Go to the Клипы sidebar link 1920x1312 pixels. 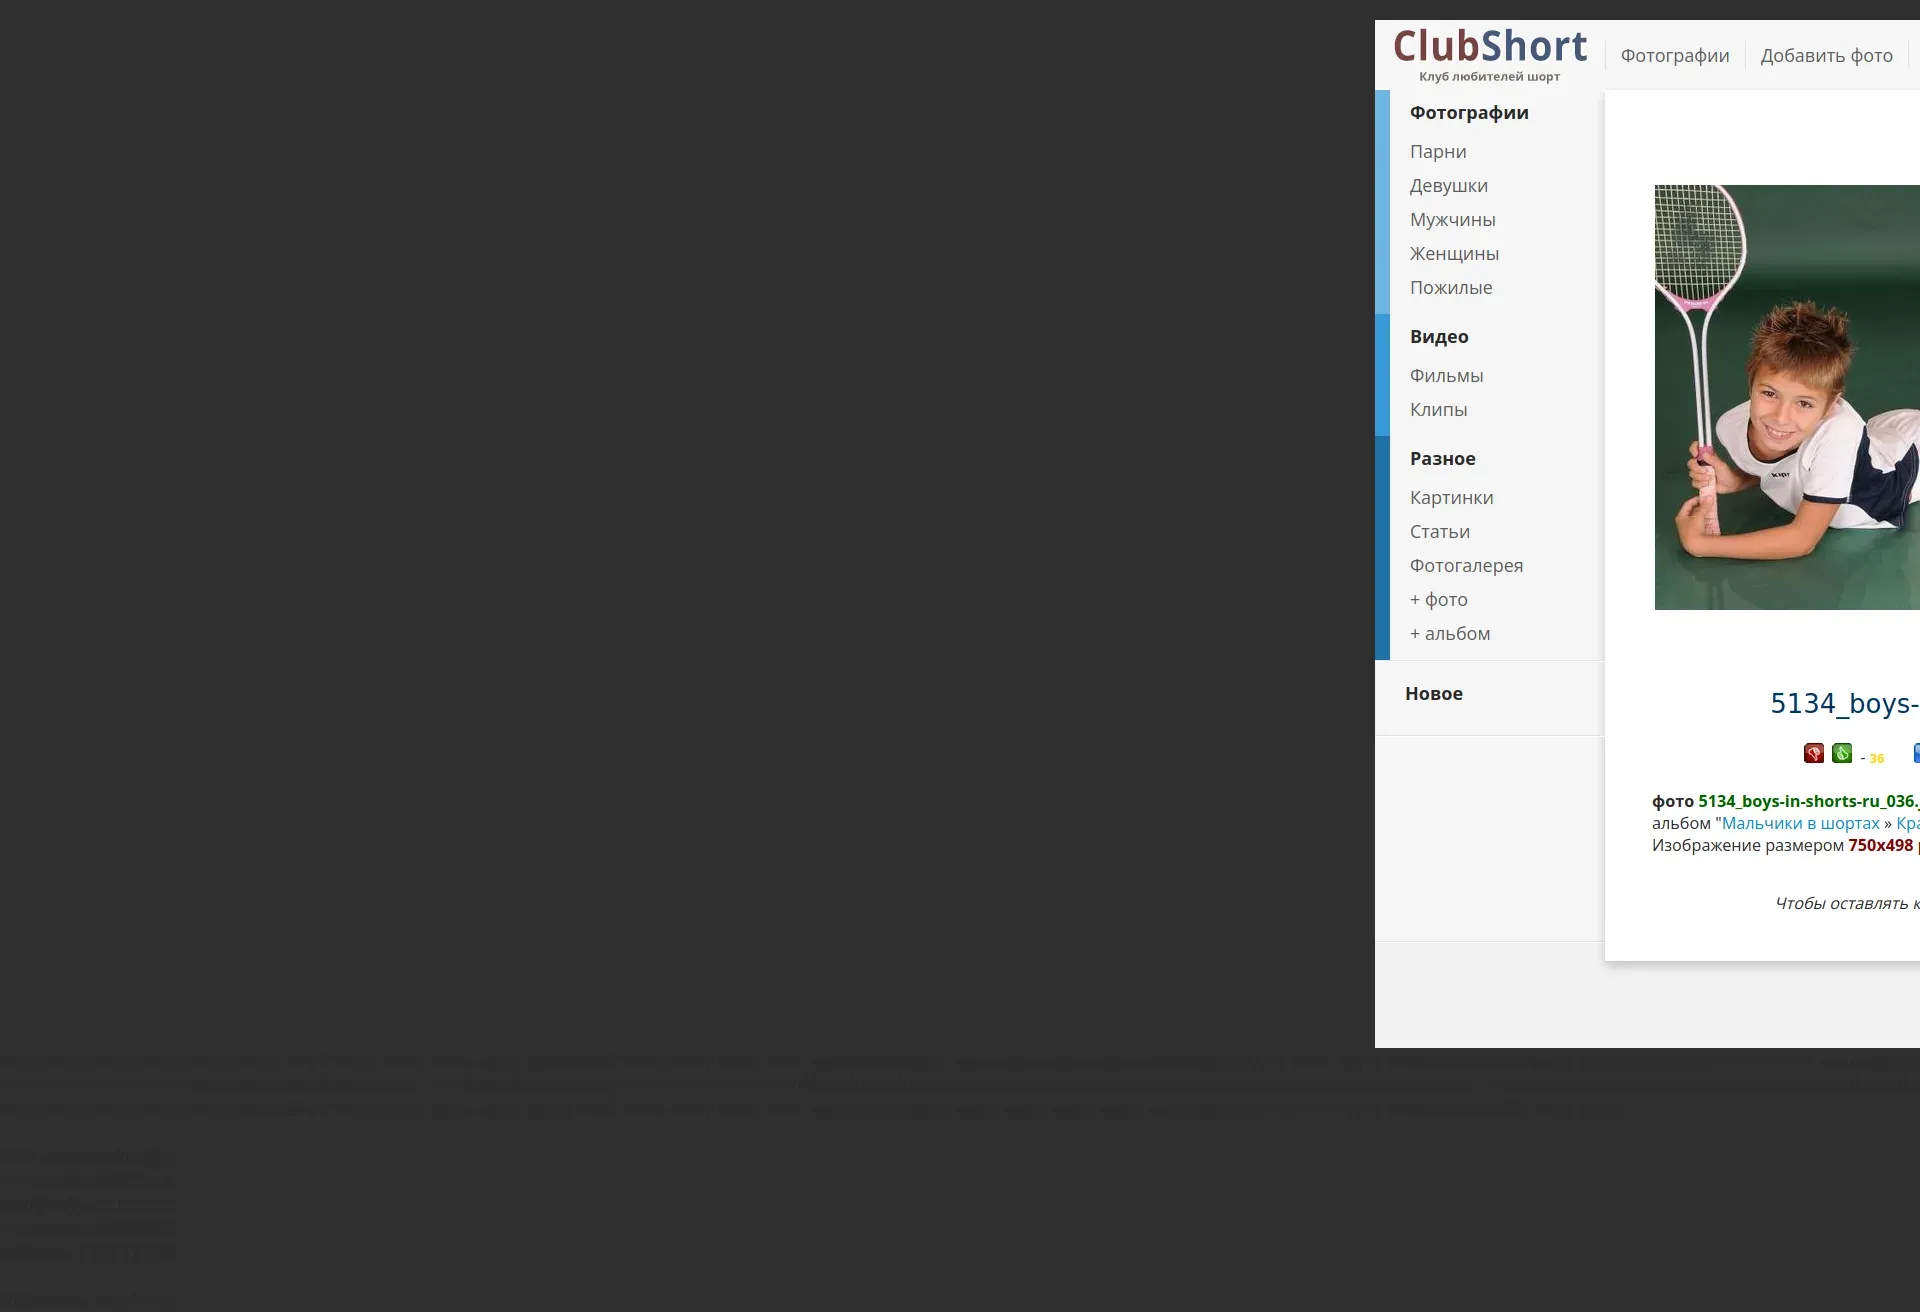click(1438, 410)
